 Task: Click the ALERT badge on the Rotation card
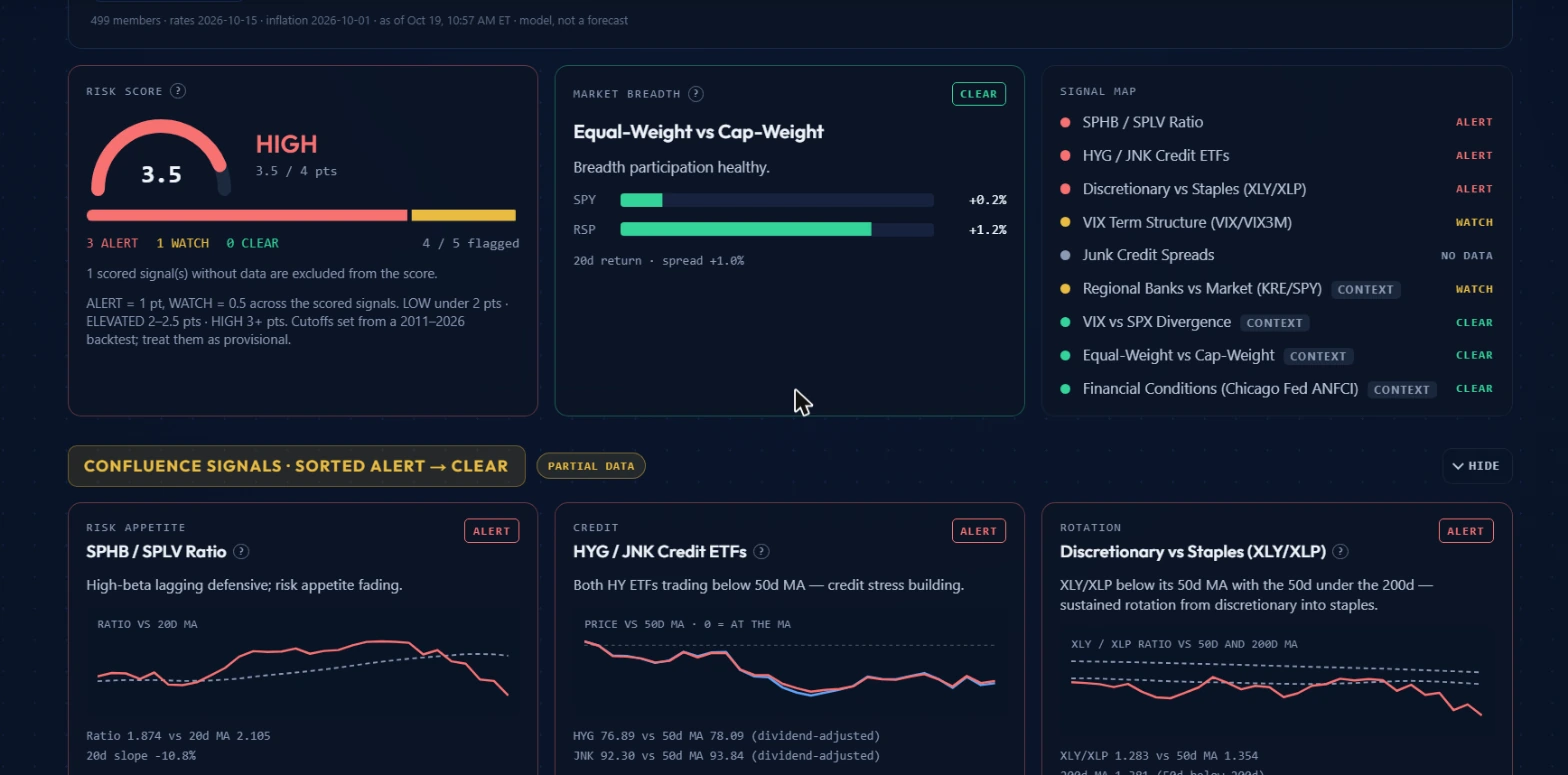(1466, 531)
